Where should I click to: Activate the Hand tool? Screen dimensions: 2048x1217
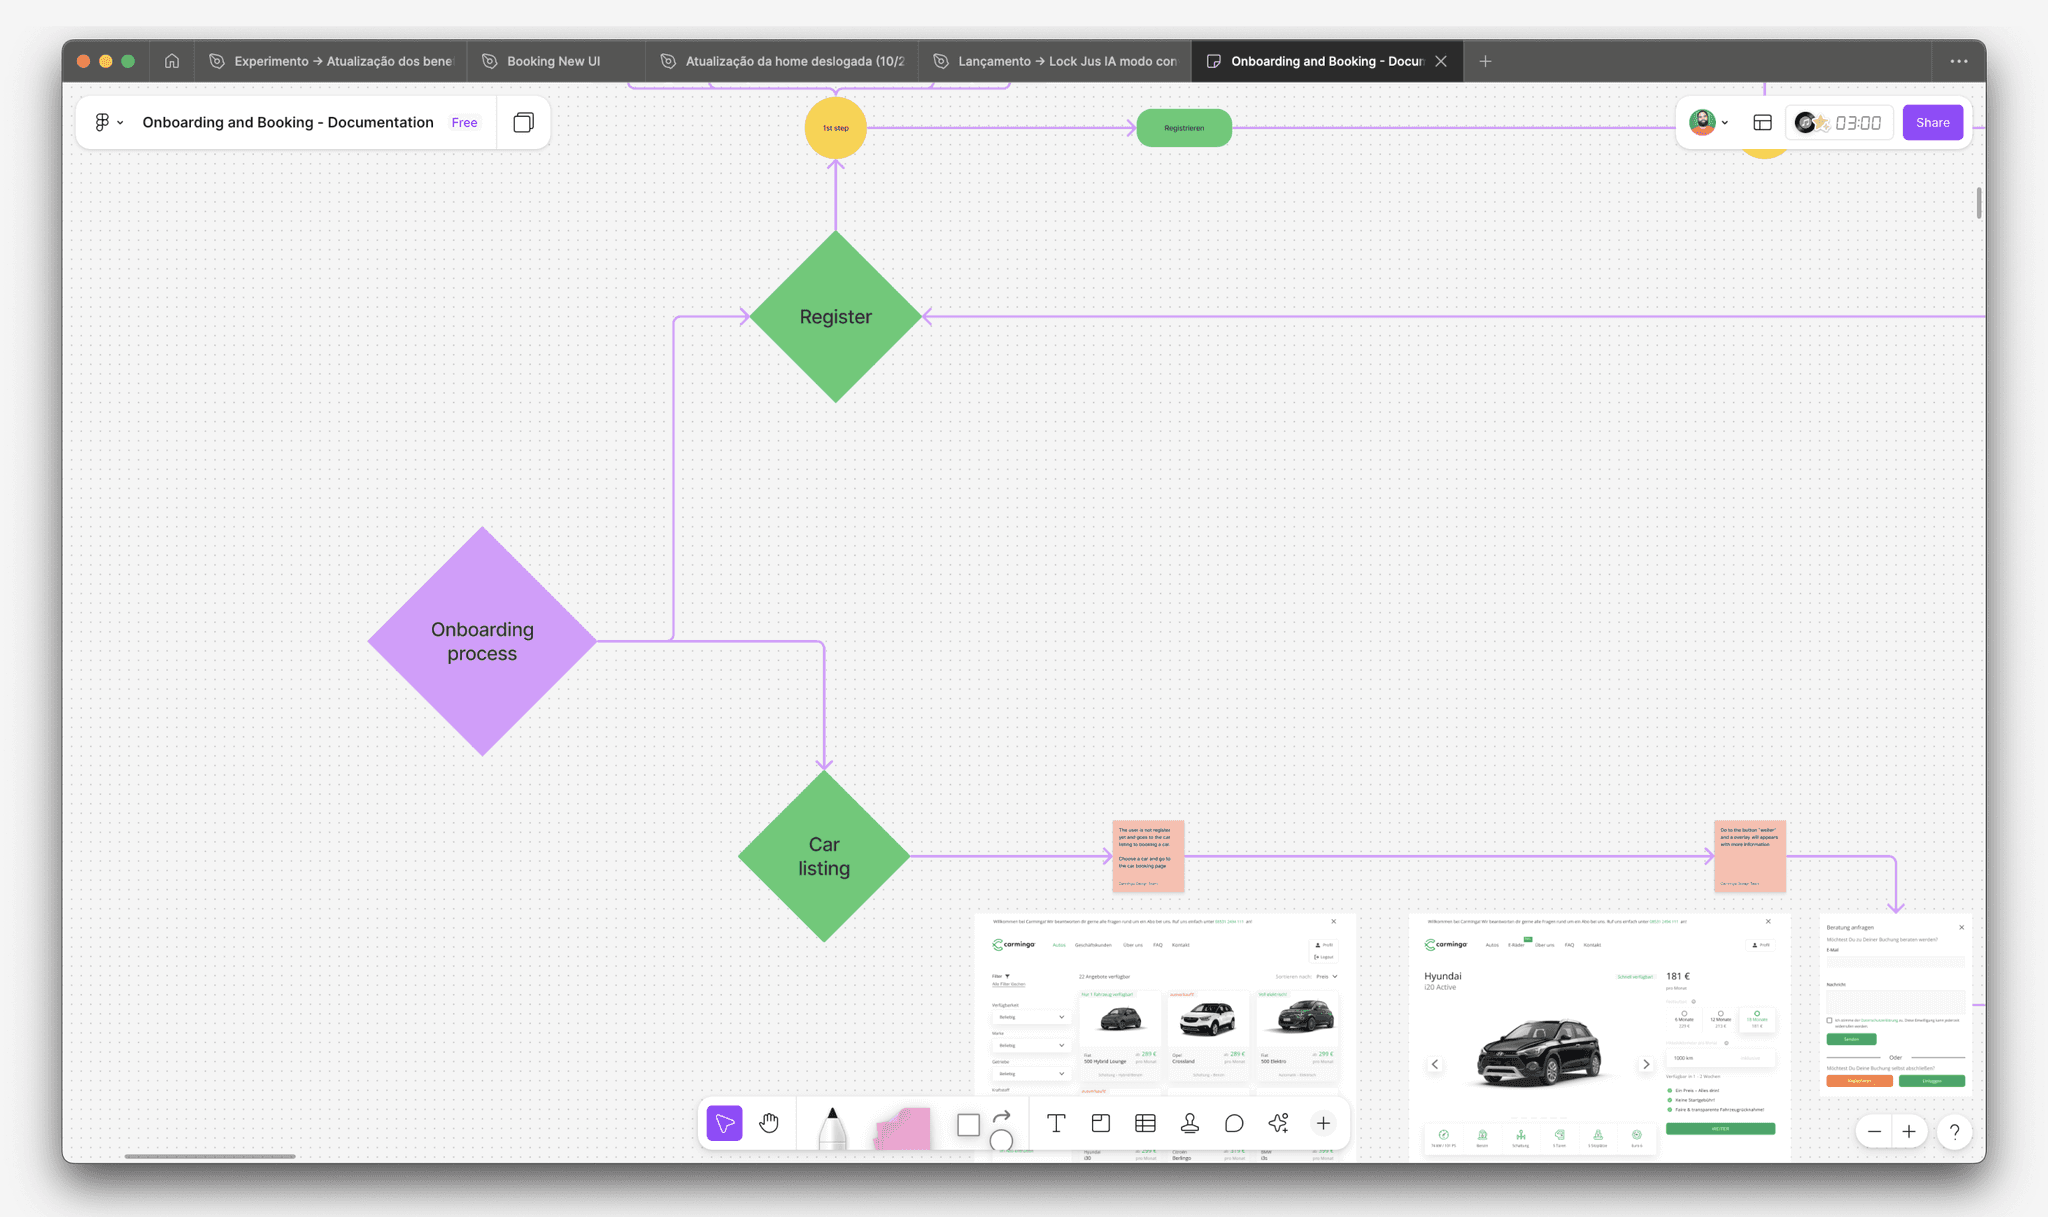768,1123
